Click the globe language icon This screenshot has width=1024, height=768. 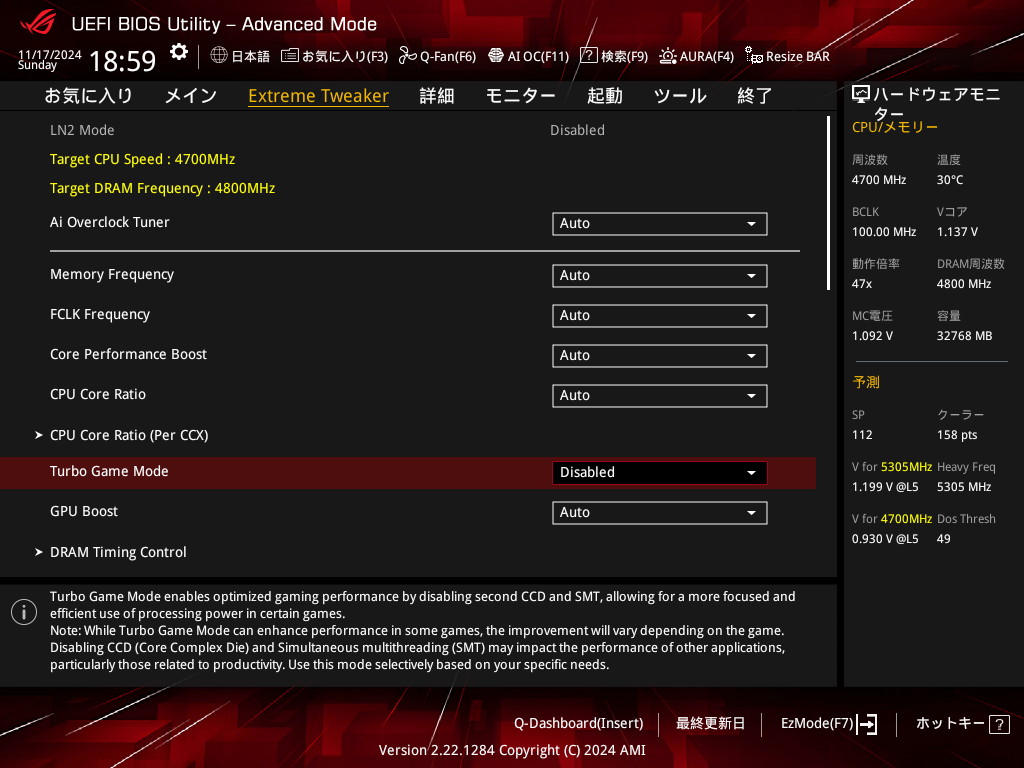point(219,56)
